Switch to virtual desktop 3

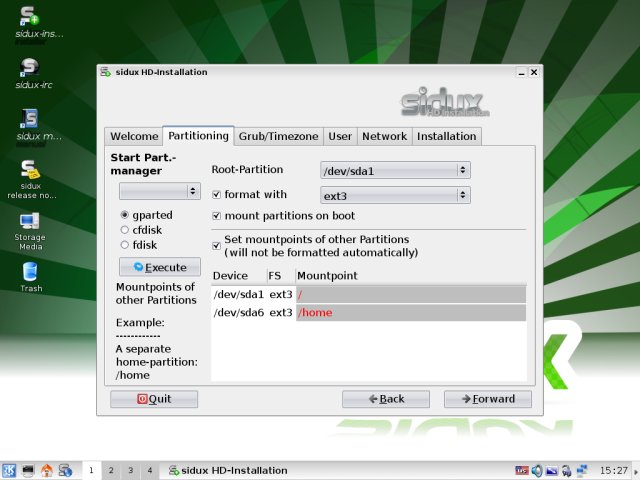[130, 471]
